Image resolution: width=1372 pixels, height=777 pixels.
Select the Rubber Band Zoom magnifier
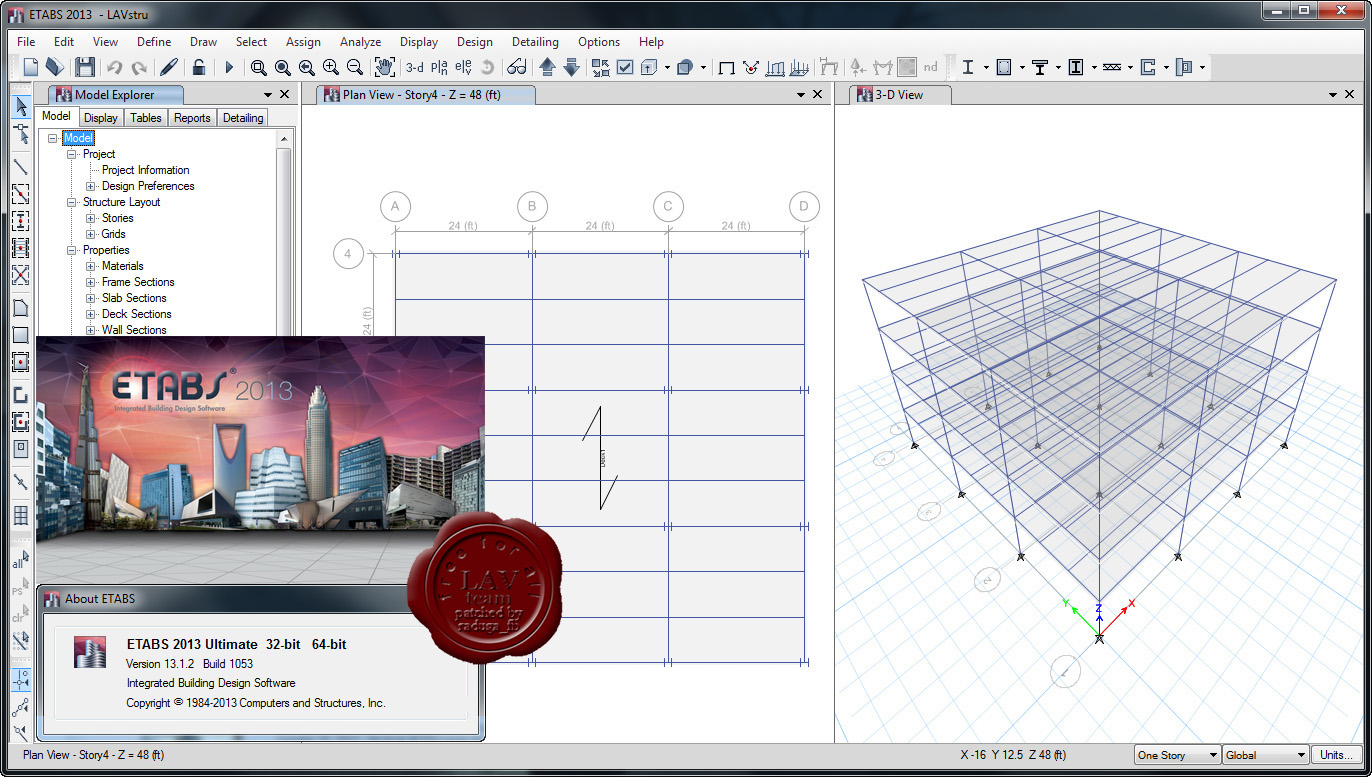[258, 67]
